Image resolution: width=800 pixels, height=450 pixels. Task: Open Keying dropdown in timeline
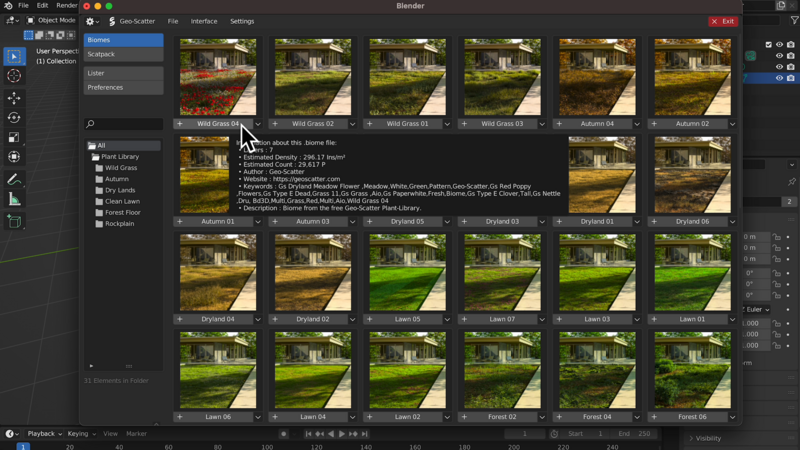(x=81, y=434)
